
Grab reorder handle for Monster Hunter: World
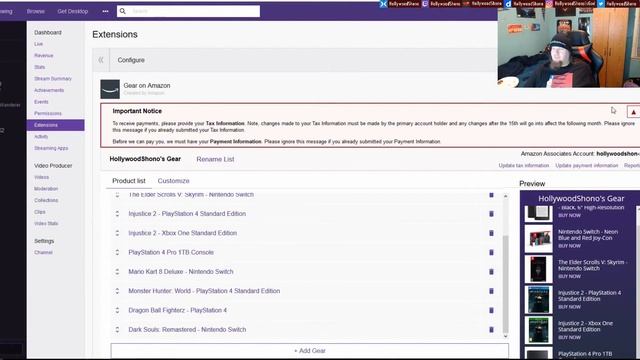pyautogui.click(x=117, y=291)
